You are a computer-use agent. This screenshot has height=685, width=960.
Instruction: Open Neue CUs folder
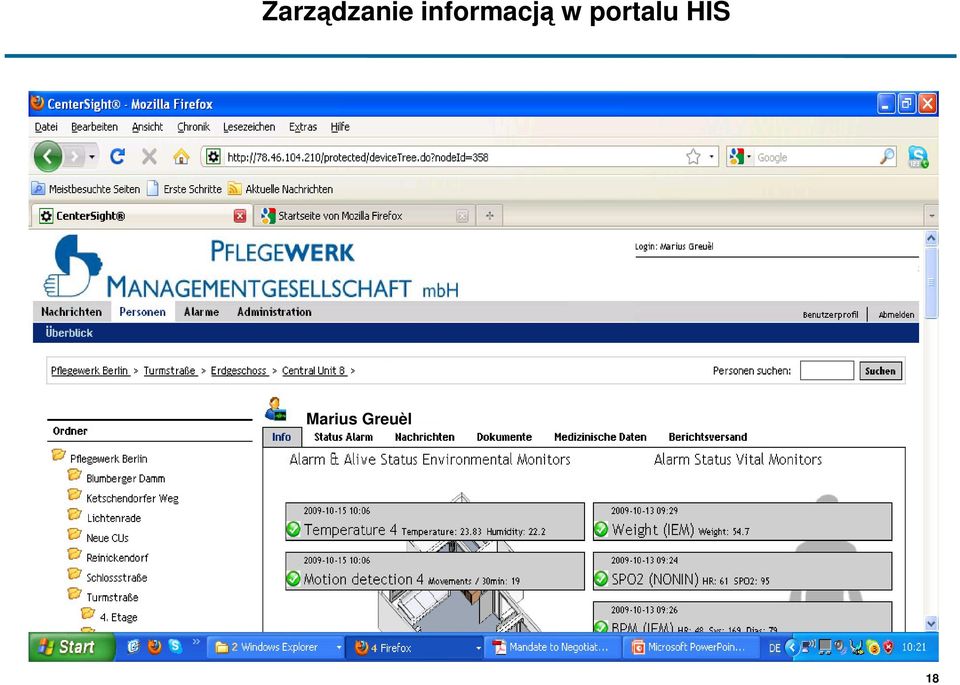99,537
